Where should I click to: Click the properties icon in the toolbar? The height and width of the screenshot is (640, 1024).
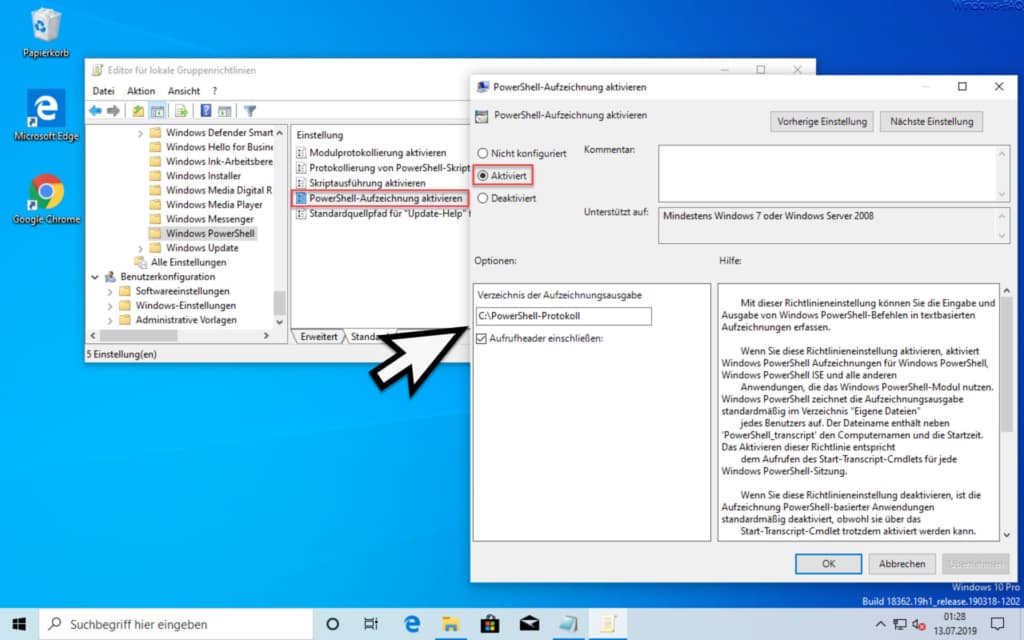click(x=225, y=111)
